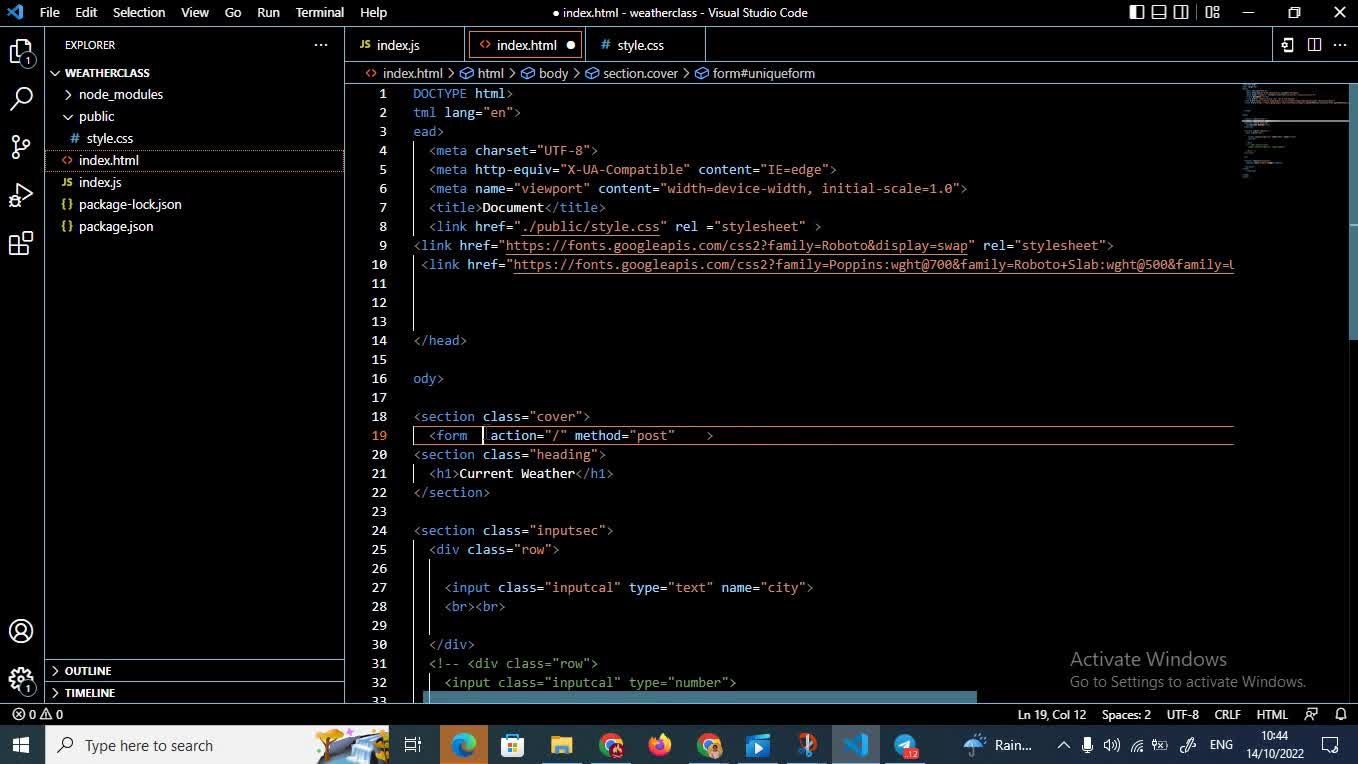1358x764 pixels.
Task: Open Telegram from the taskbar
Action: (x=905, y=745)
